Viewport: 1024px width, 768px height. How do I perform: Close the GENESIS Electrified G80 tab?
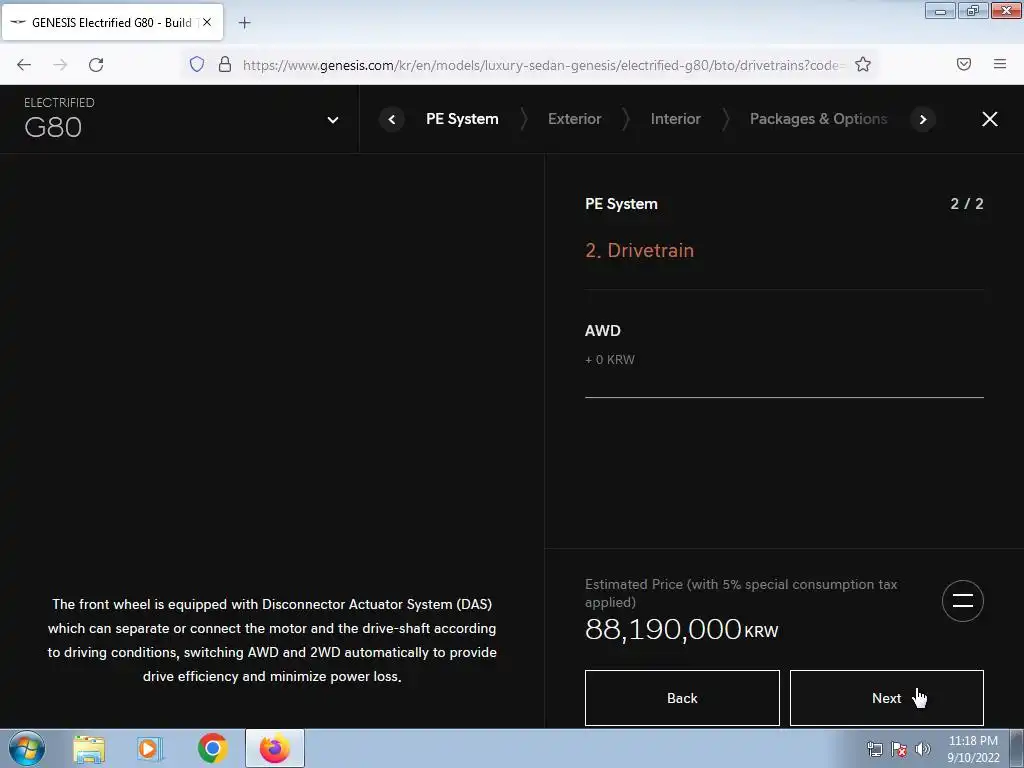pyautogui.click(x=206, y=22)
